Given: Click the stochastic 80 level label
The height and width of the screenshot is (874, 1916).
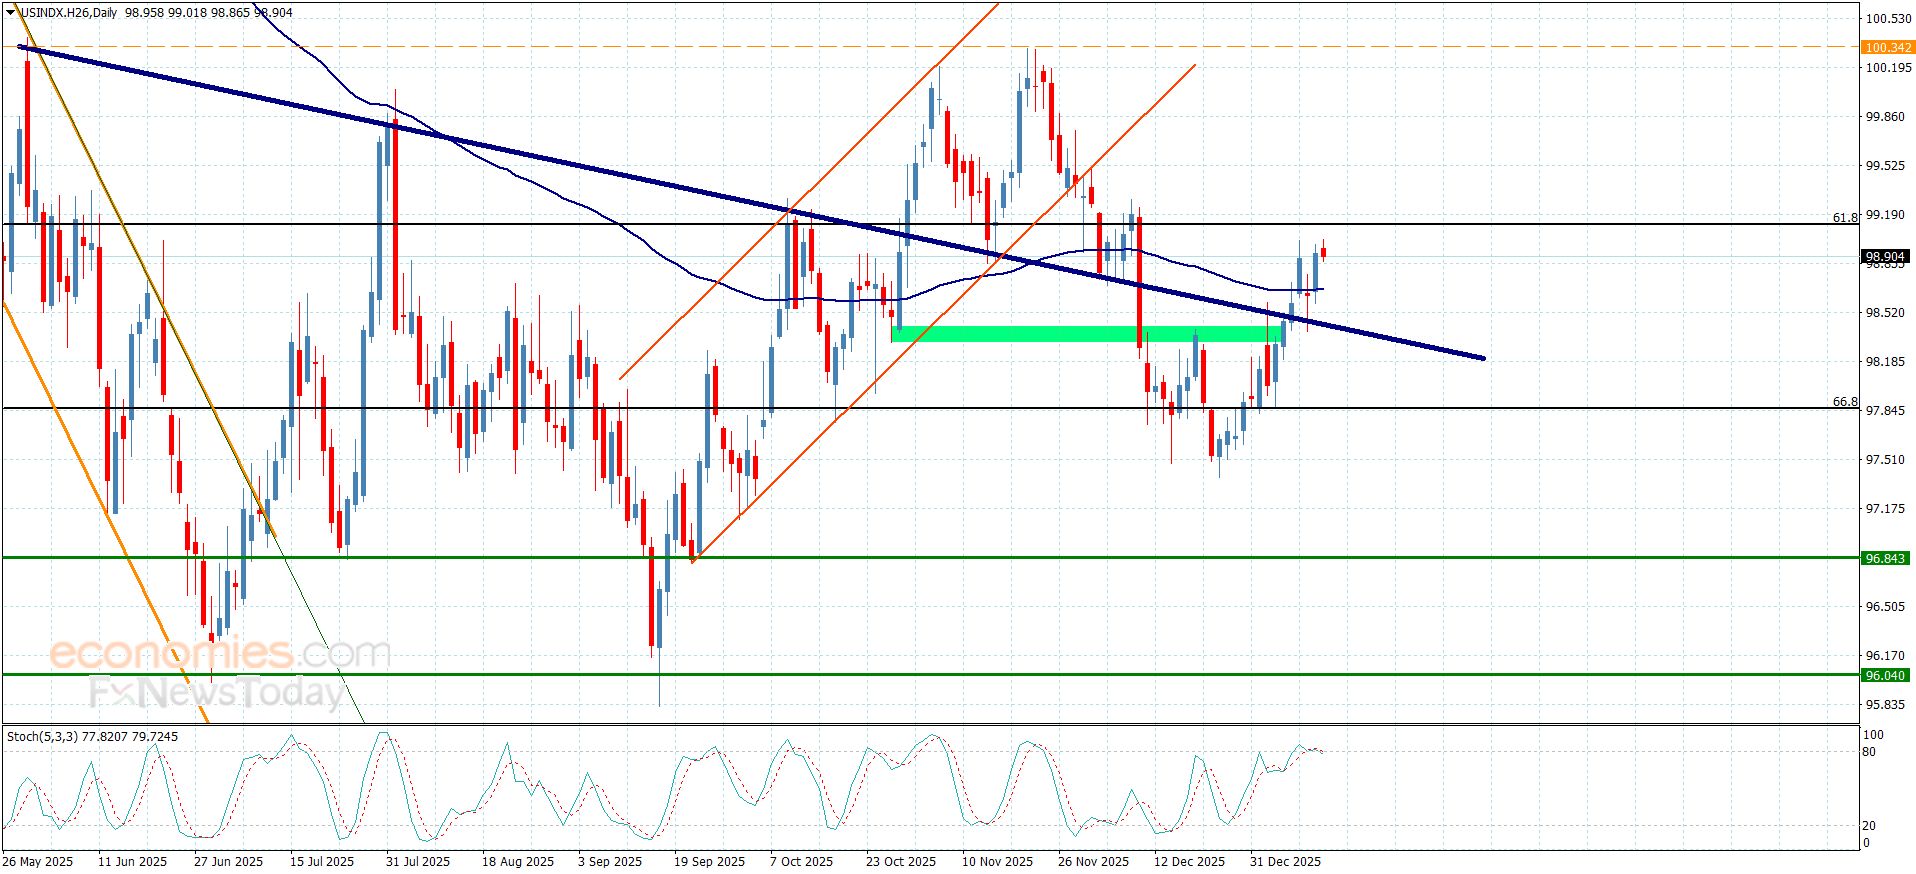Looking at the screenshot, I should 1869,752.
